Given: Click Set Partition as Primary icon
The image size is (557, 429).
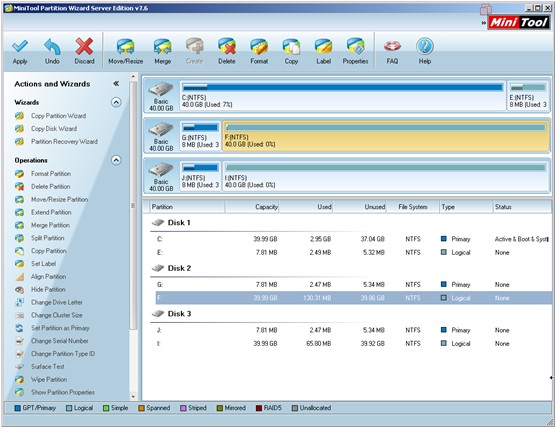Looking at the screenshot, I should coord(20,328).
